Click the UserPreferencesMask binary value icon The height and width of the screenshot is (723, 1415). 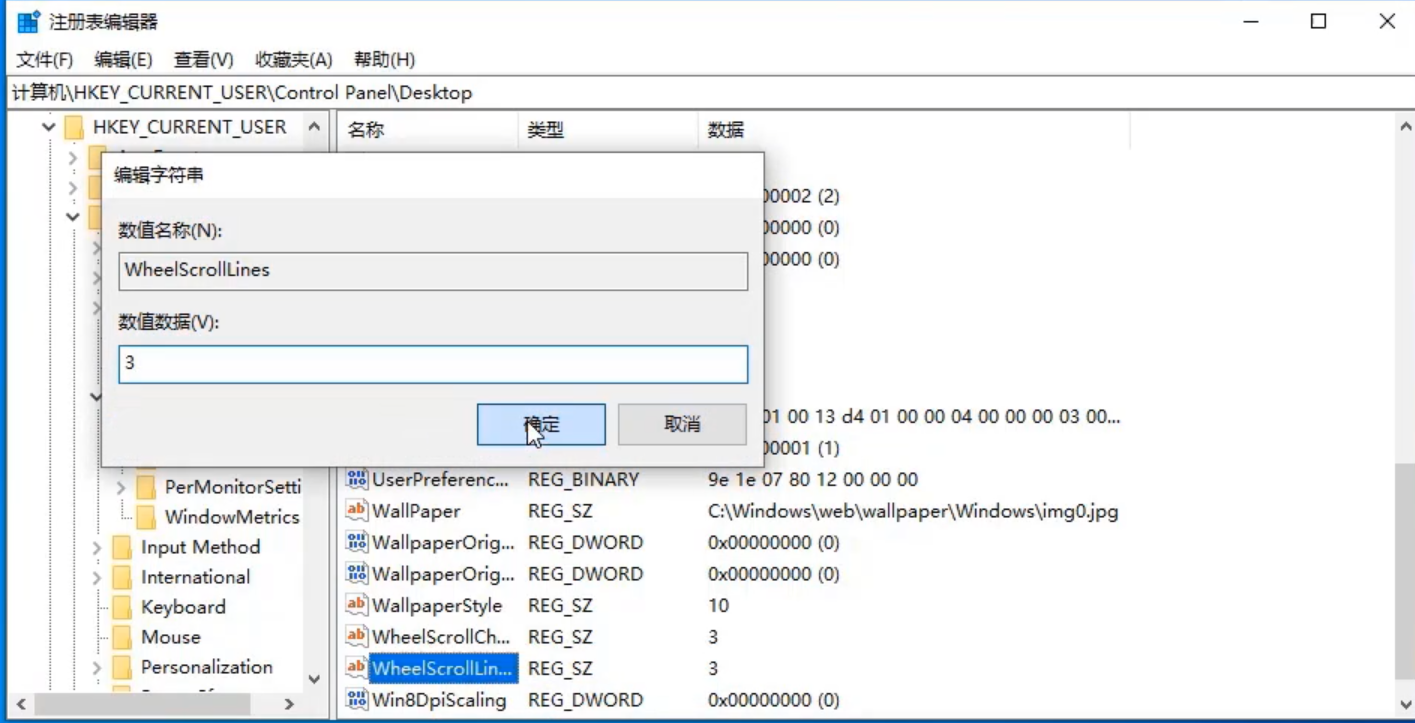(356, 479)
